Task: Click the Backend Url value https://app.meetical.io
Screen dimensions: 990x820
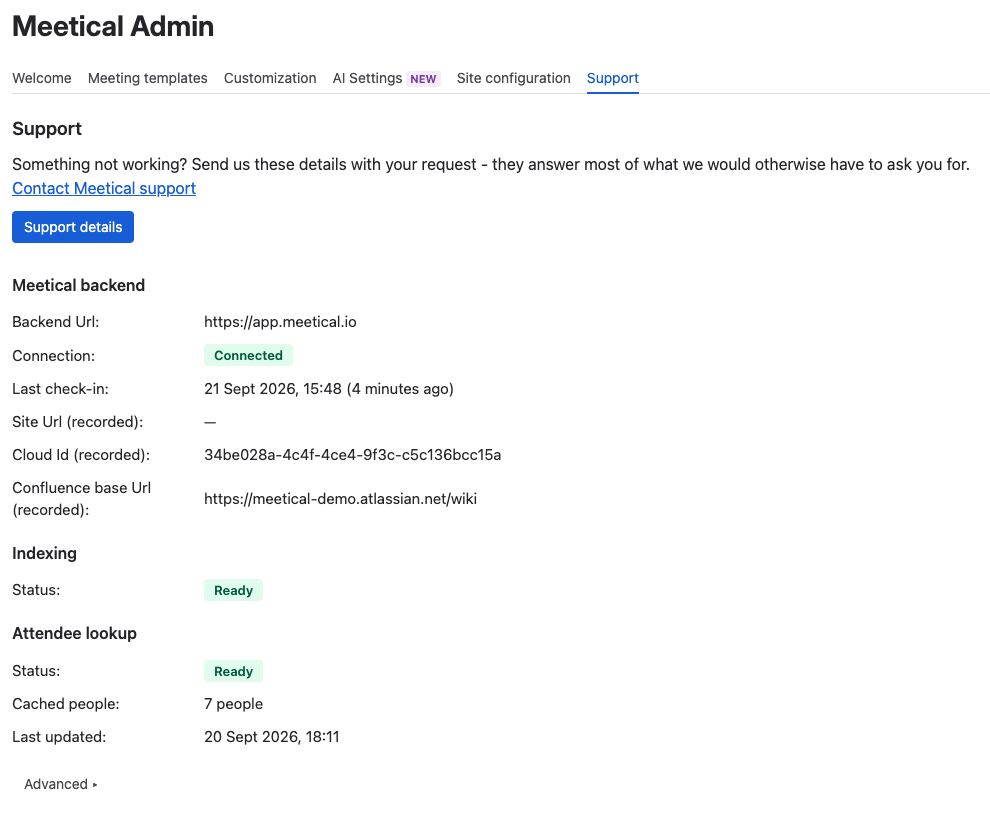Action: [x=280, y=322]
